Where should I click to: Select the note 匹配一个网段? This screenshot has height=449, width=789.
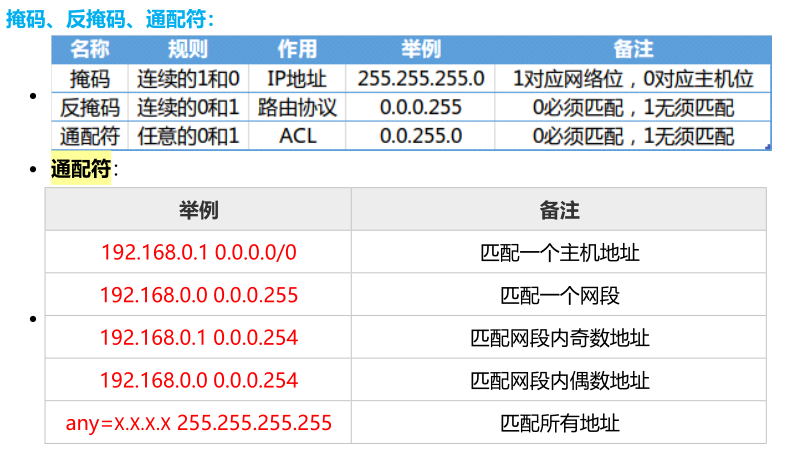point(560,295)
